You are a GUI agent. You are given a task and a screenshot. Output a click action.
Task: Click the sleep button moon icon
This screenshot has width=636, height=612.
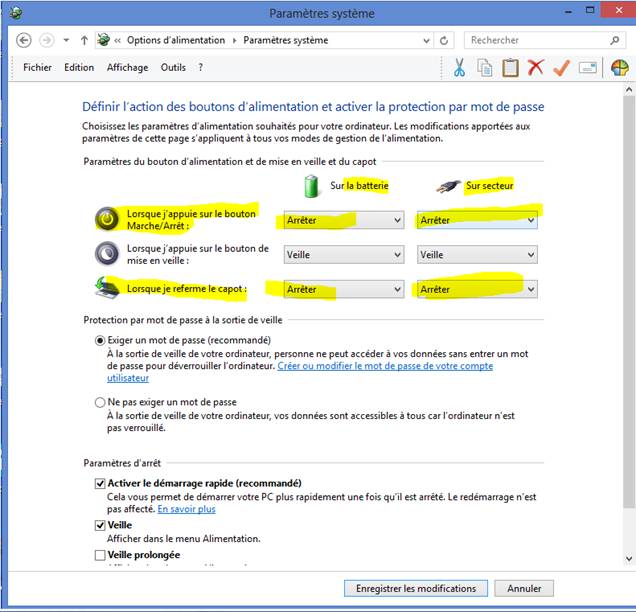pyautogui.click(x=107, y=253)
